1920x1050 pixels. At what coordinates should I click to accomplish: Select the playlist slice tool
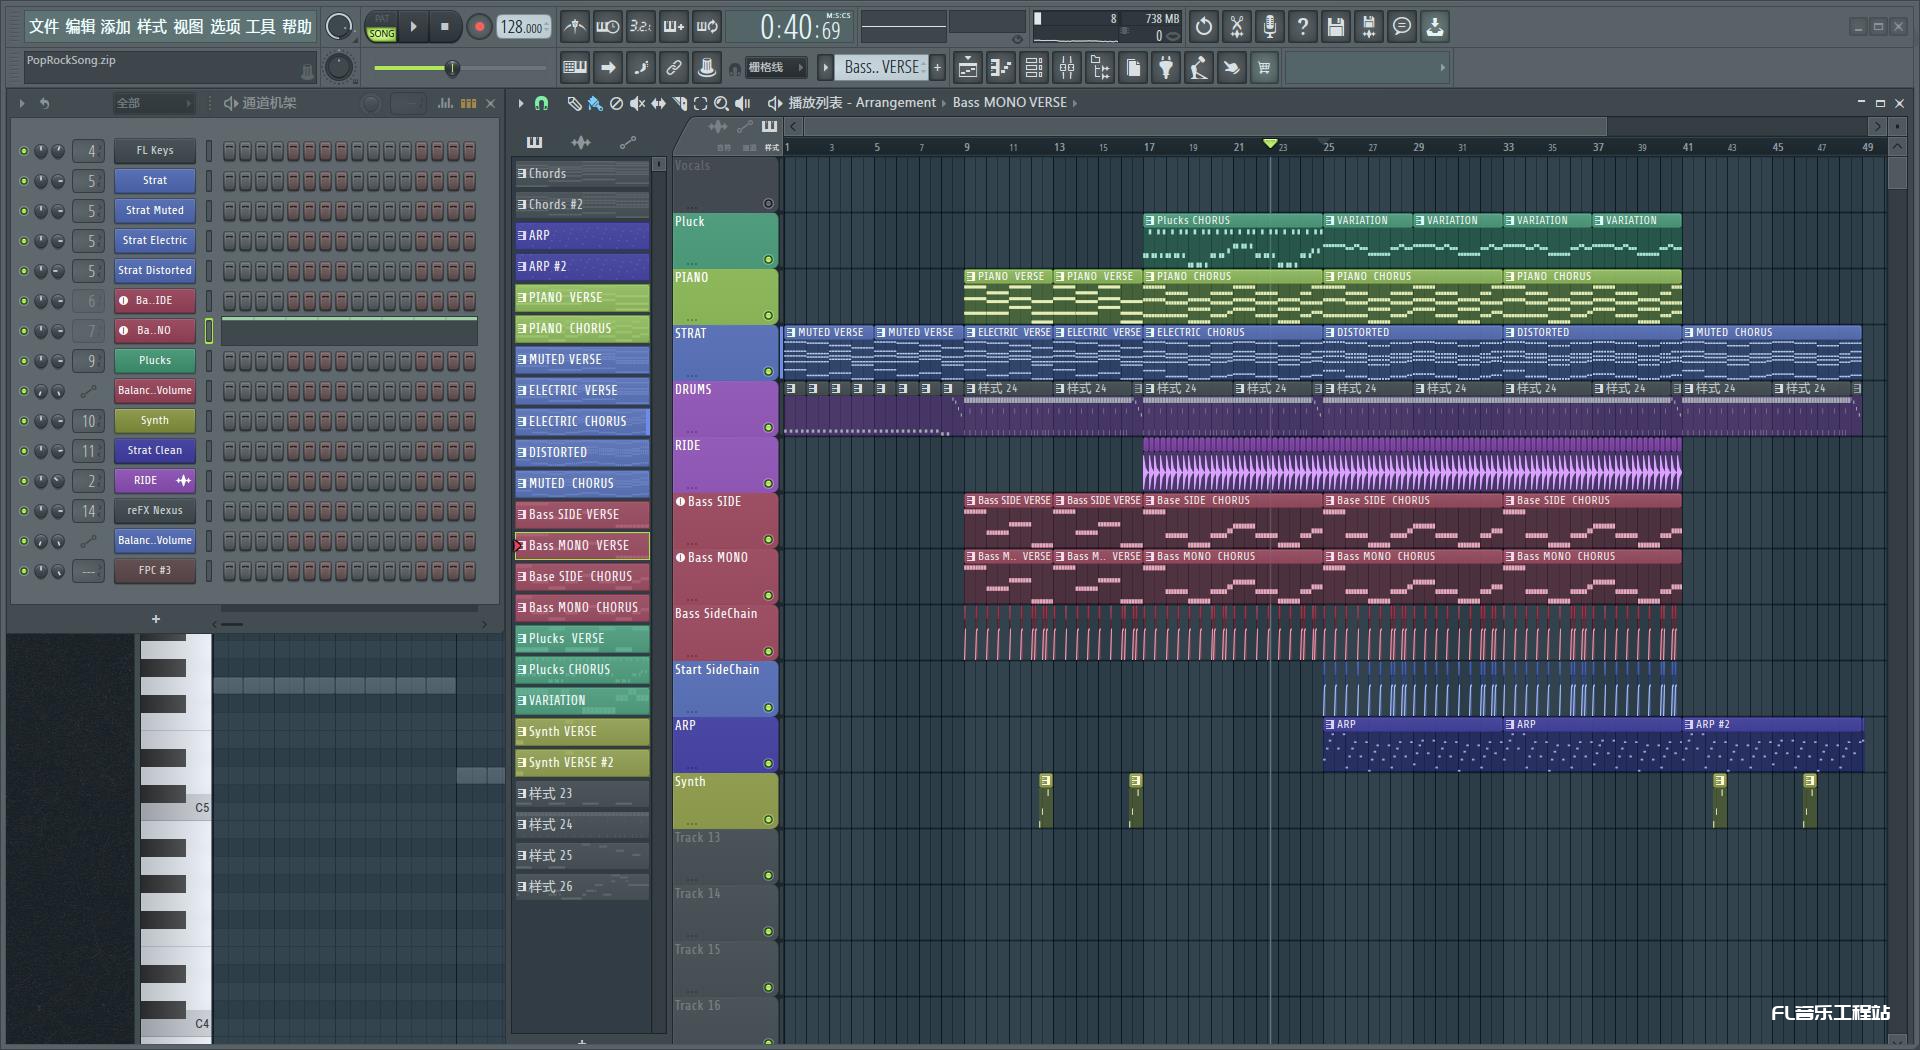[680, 103]
